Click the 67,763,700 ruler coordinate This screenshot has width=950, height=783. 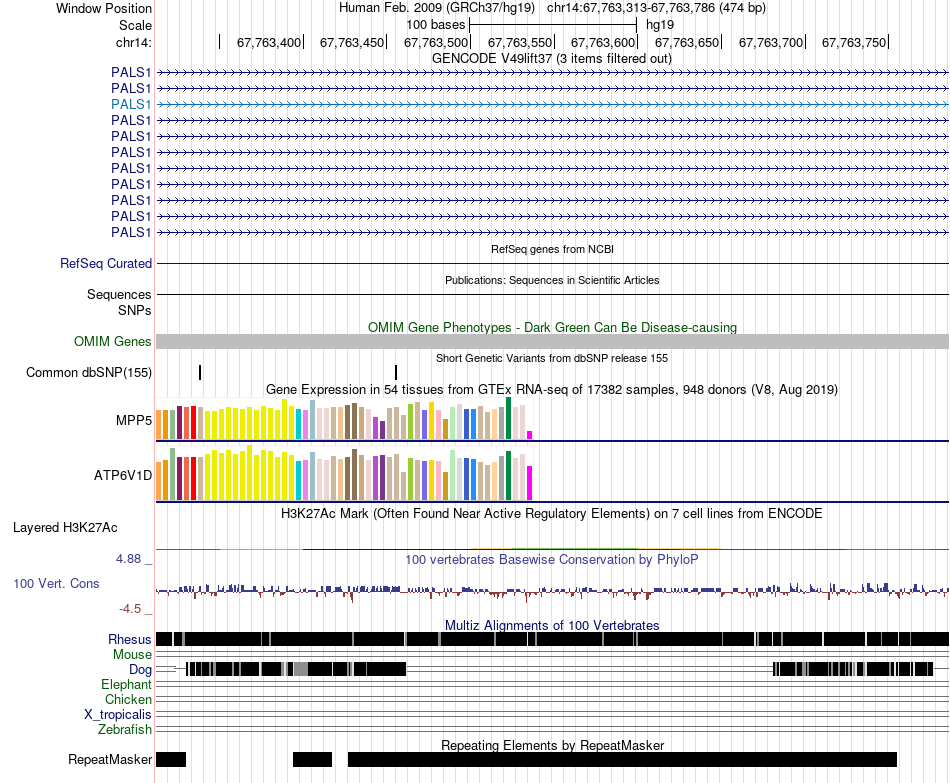(771, 42)
